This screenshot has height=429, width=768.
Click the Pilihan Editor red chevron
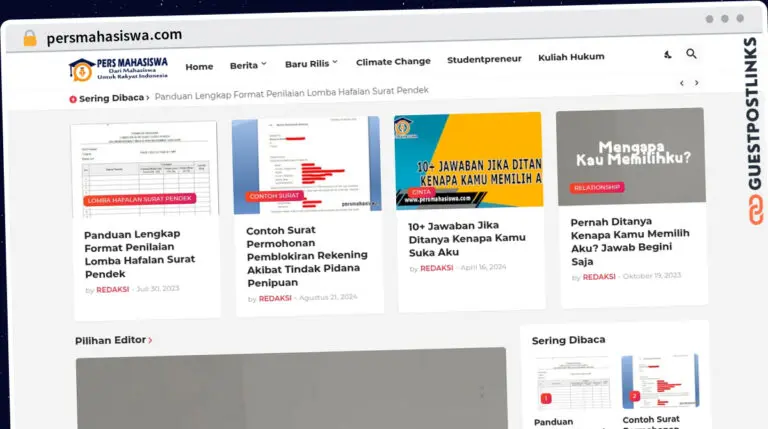150,340
